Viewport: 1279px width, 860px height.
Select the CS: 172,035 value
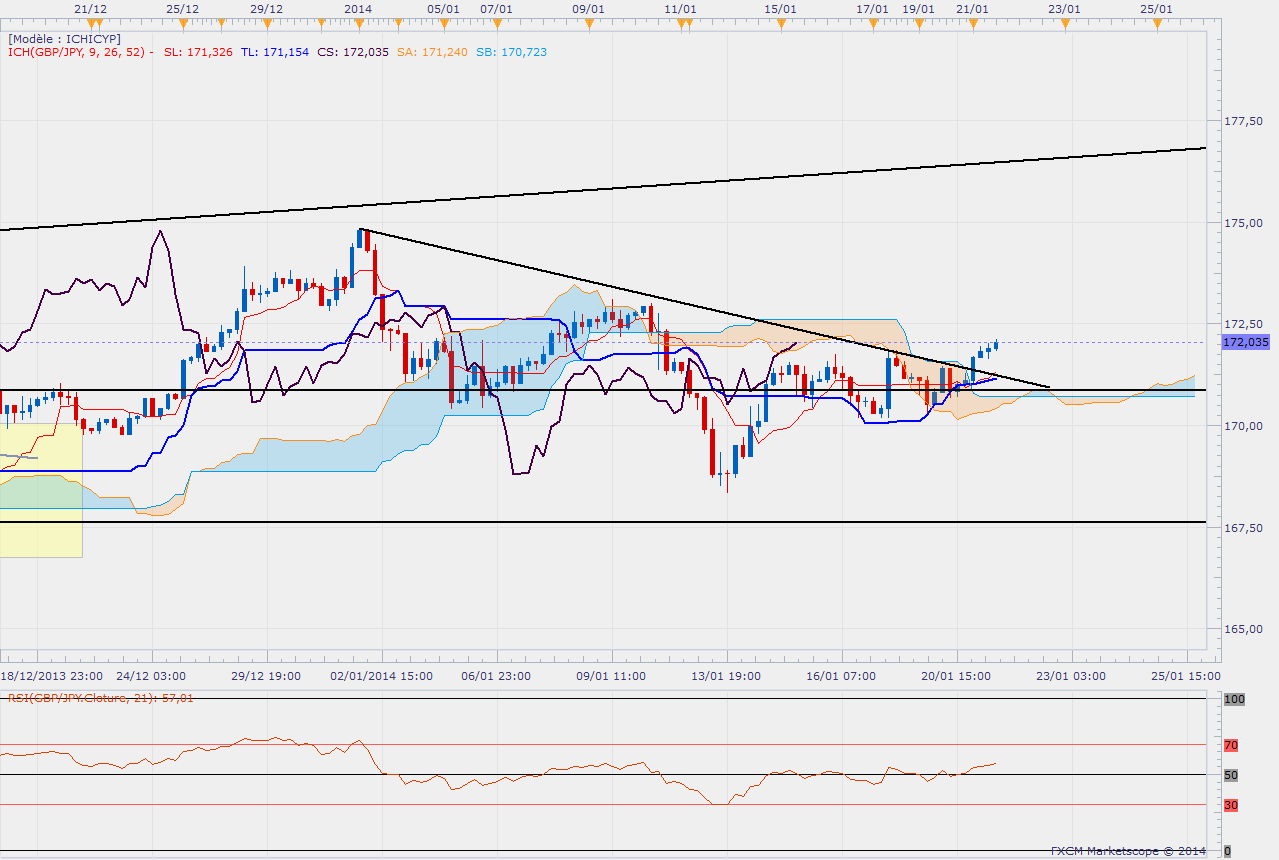tap(352, 52)
